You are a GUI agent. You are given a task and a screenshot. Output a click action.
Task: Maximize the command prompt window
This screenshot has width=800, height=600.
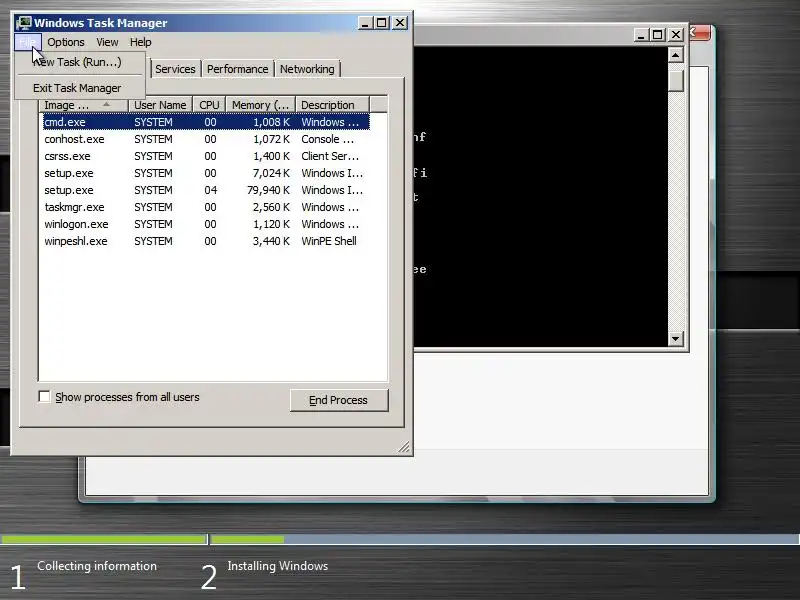658,35
